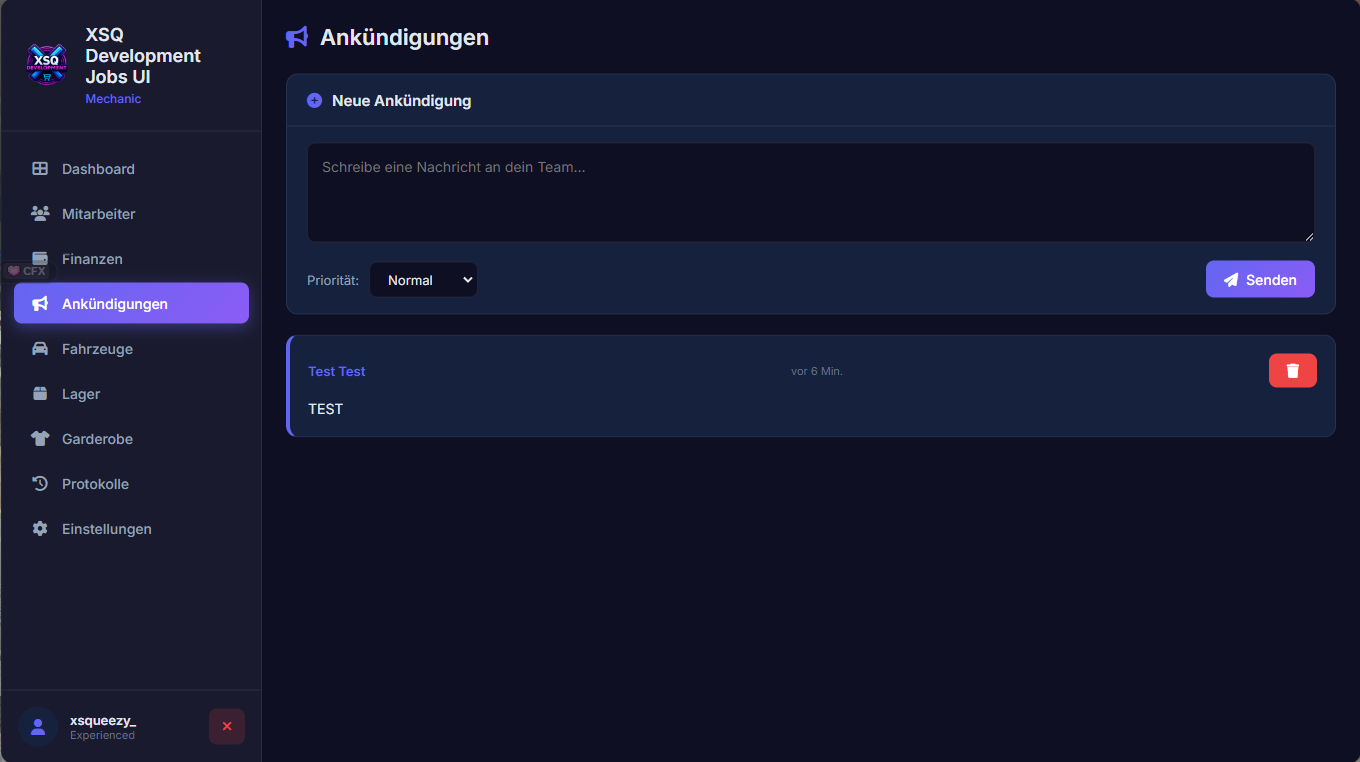Close the panel with the red X button
This screenshot has width=1360, height=762.
pyautogui.click(x=227, y=727)
